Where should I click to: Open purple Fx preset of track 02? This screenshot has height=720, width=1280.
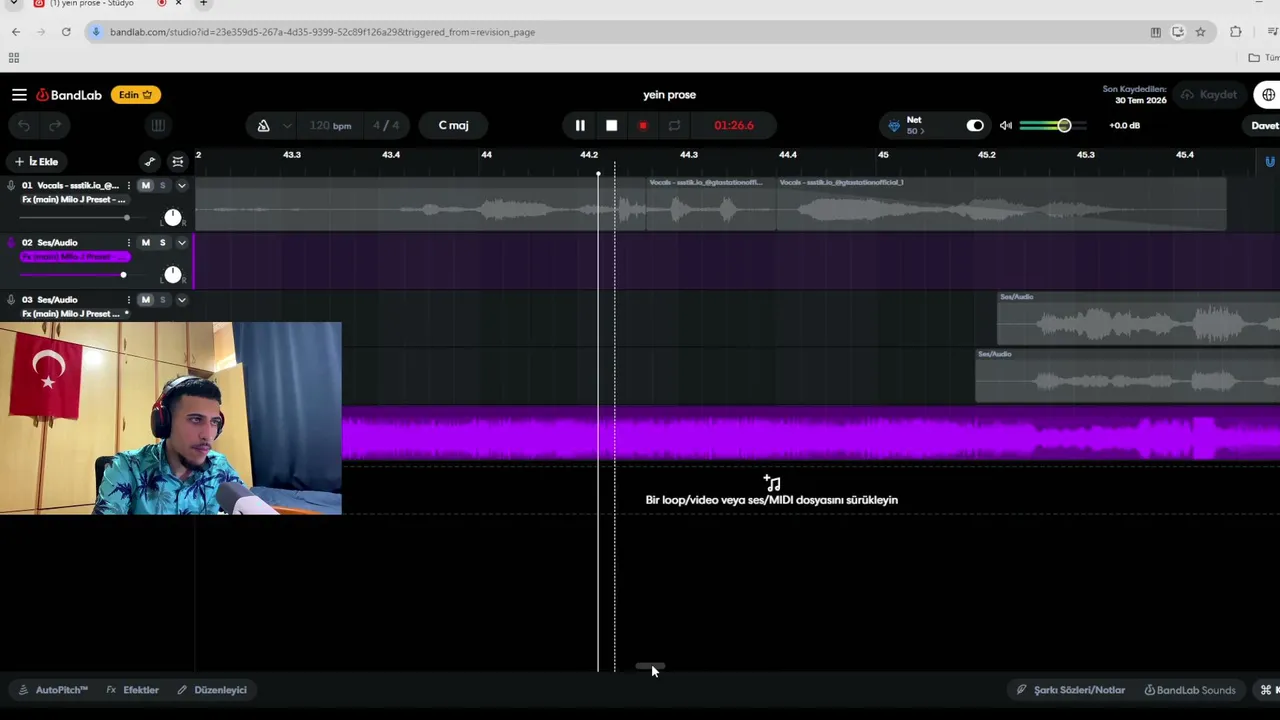pos(75,257)
